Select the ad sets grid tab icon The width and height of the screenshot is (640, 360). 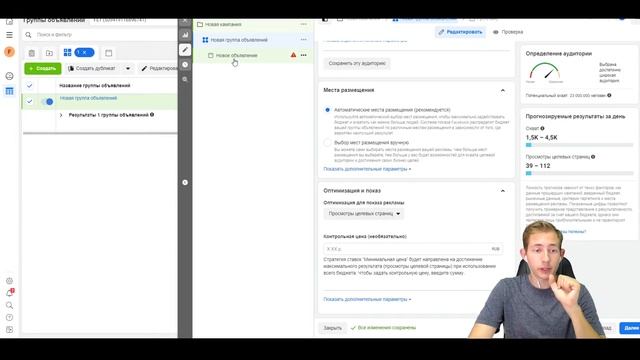point(67,52)
